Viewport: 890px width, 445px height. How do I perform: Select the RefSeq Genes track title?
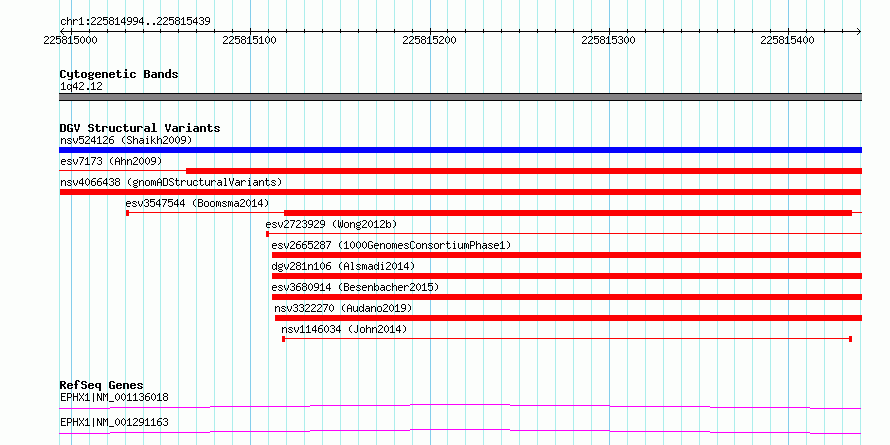pyautogui.click(x=102, y=385)
